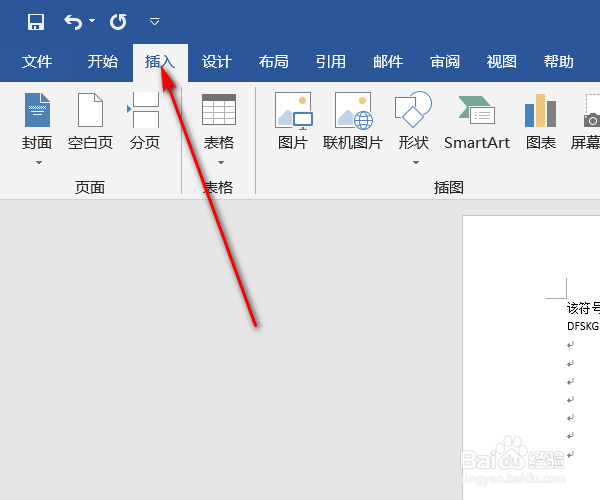
Task: Insert a 图片 (Picture) from device
Action: [x=293, y=122]
